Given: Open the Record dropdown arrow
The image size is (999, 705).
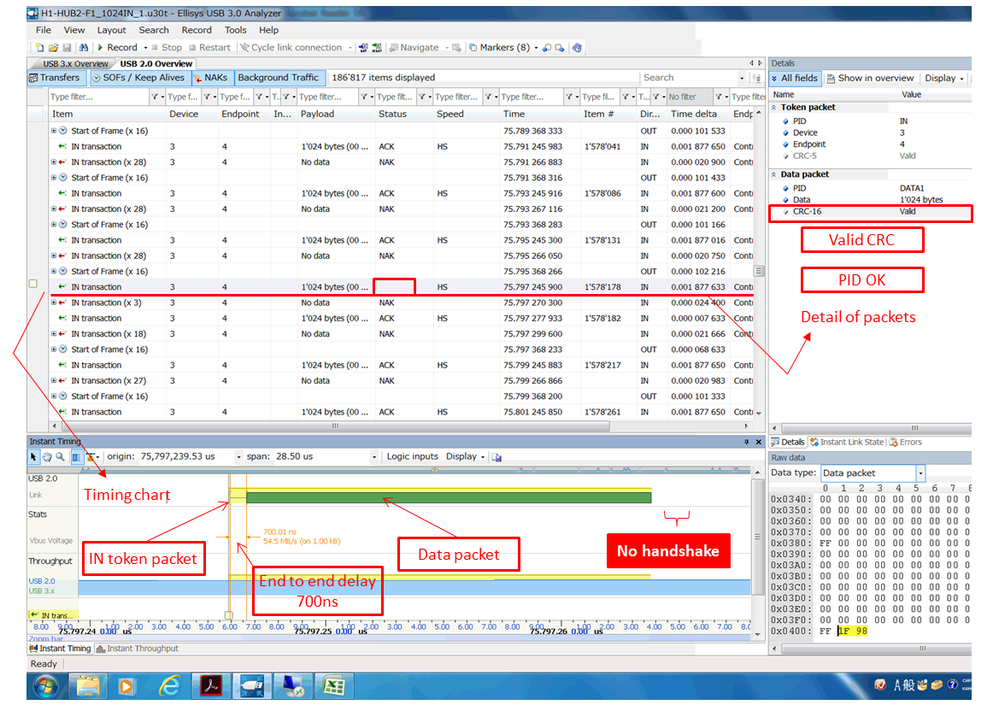Looking at the screenshot, I should click(145, 48).
